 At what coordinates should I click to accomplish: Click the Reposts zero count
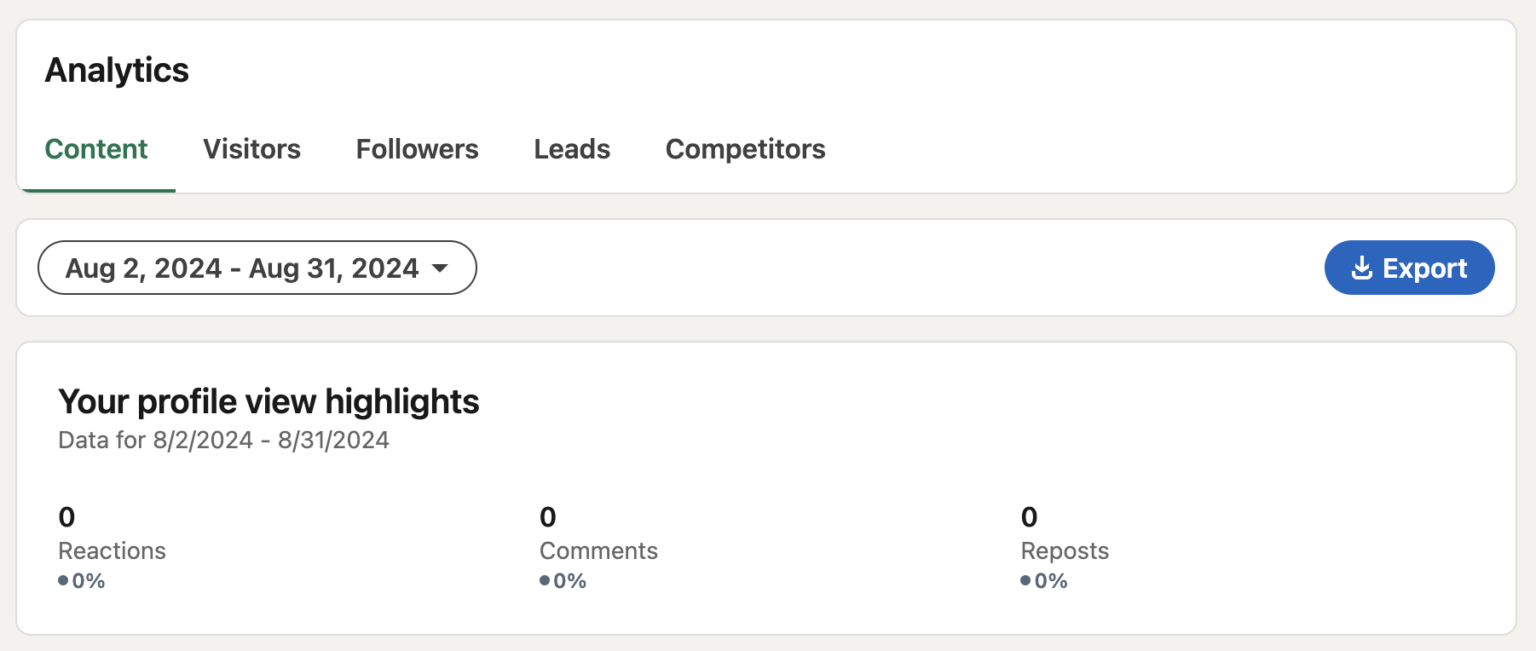(x=1028, y=517)
